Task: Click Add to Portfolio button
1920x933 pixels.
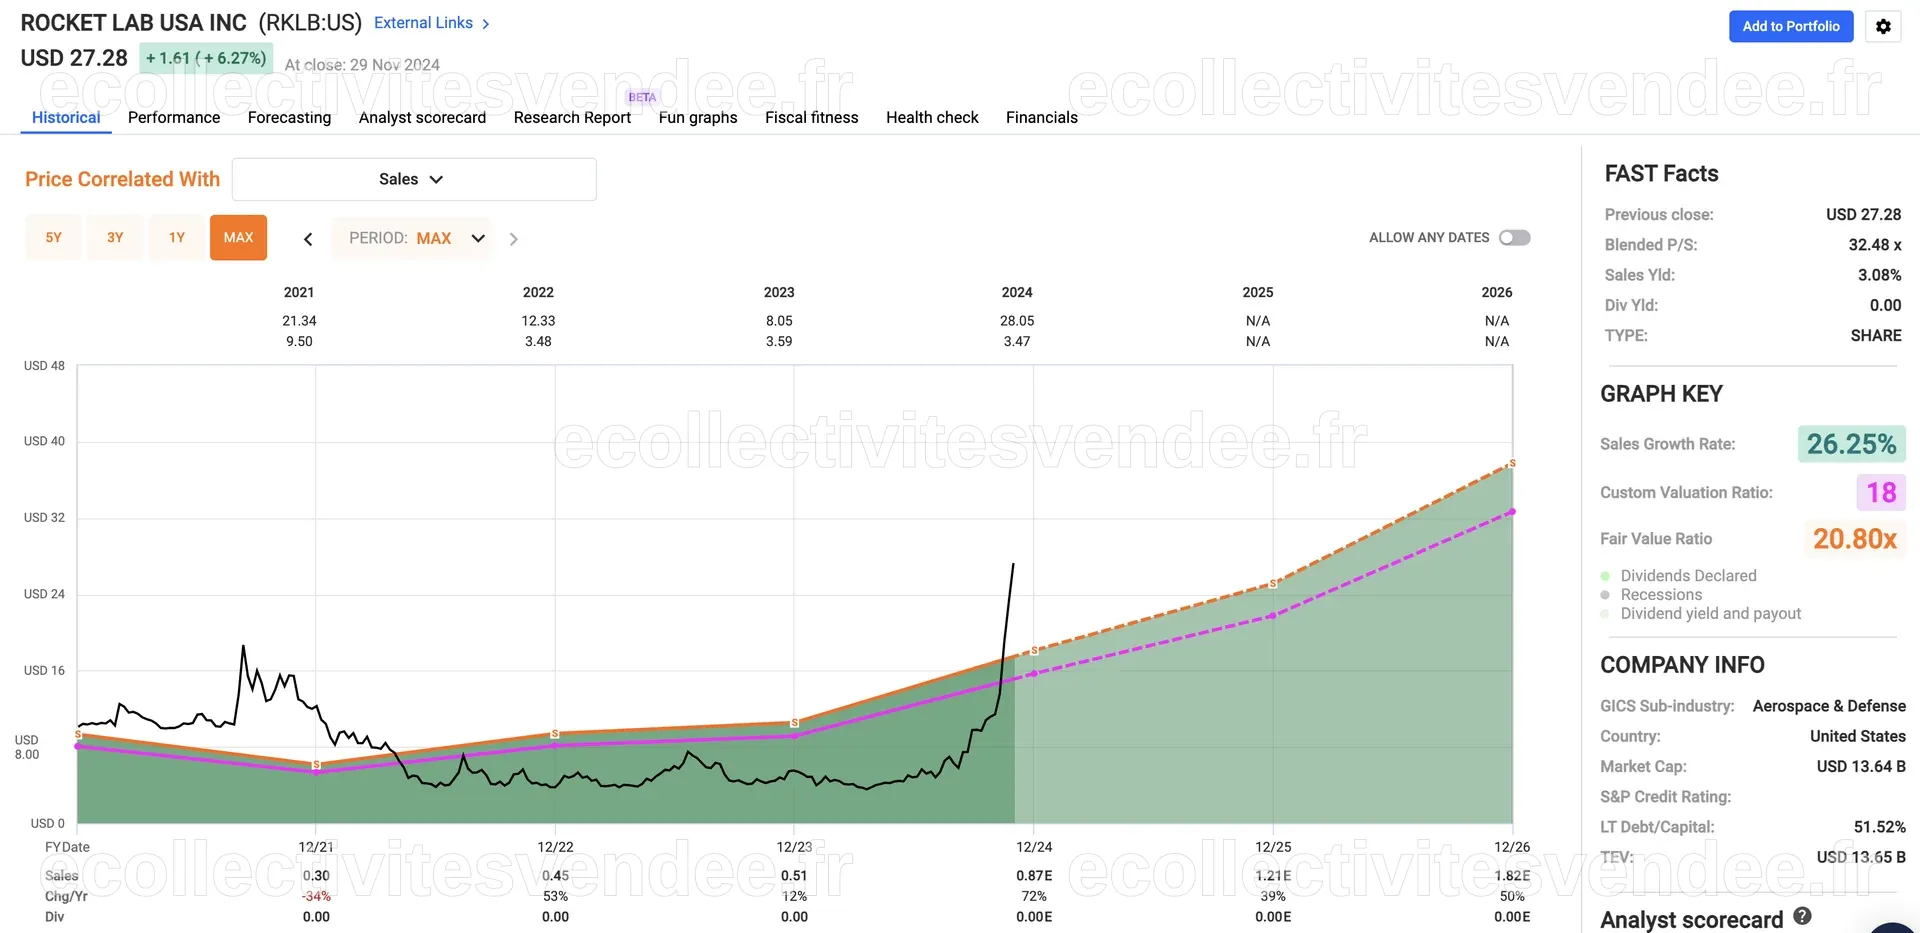Action: (1791, 26)
